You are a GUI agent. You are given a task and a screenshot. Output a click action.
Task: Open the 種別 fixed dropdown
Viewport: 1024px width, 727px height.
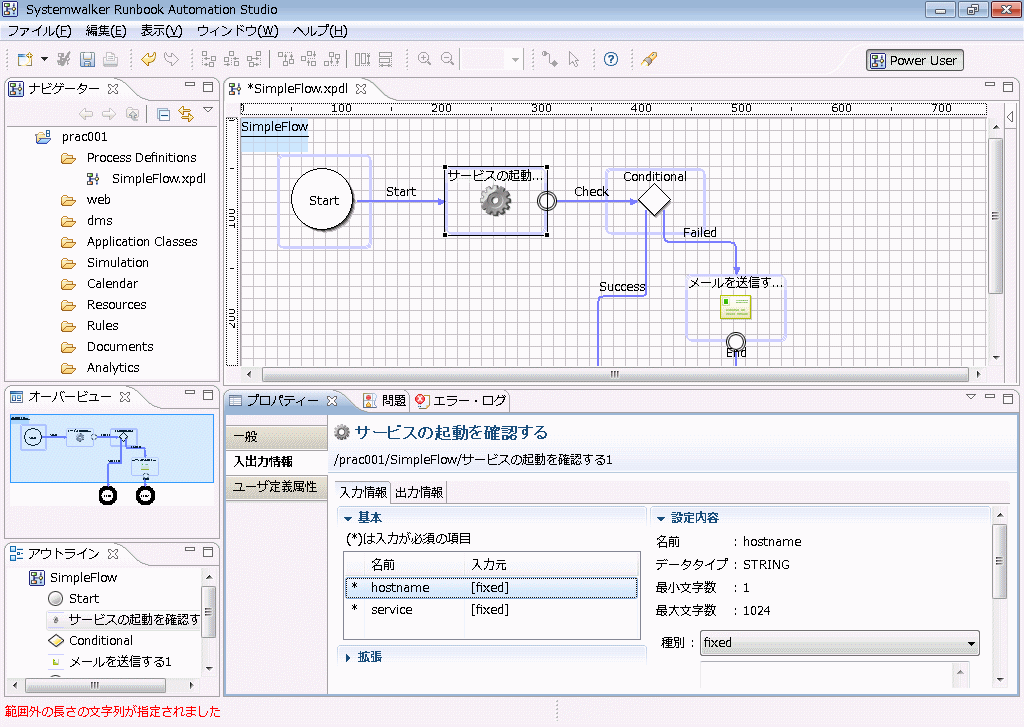coord(840,643)
